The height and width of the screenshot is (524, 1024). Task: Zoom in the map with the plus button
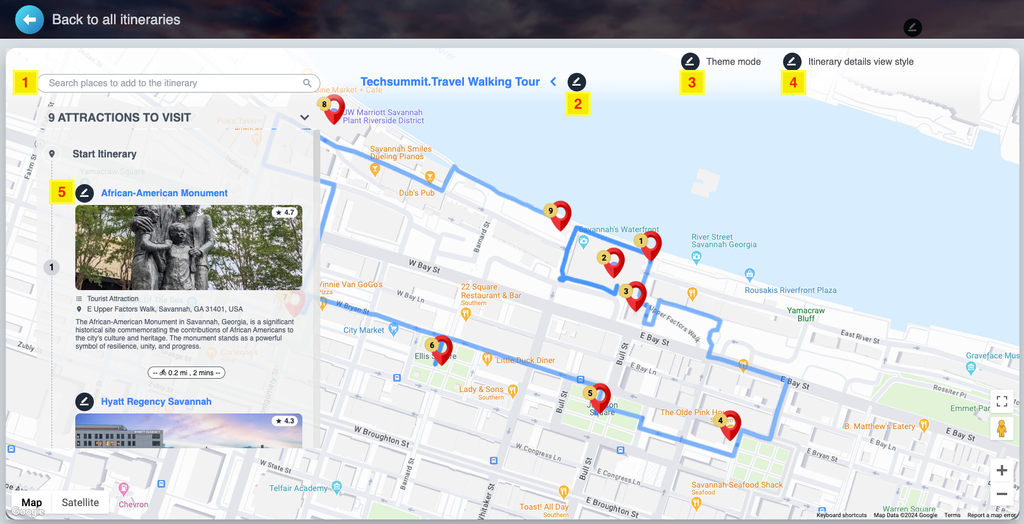1002,470
